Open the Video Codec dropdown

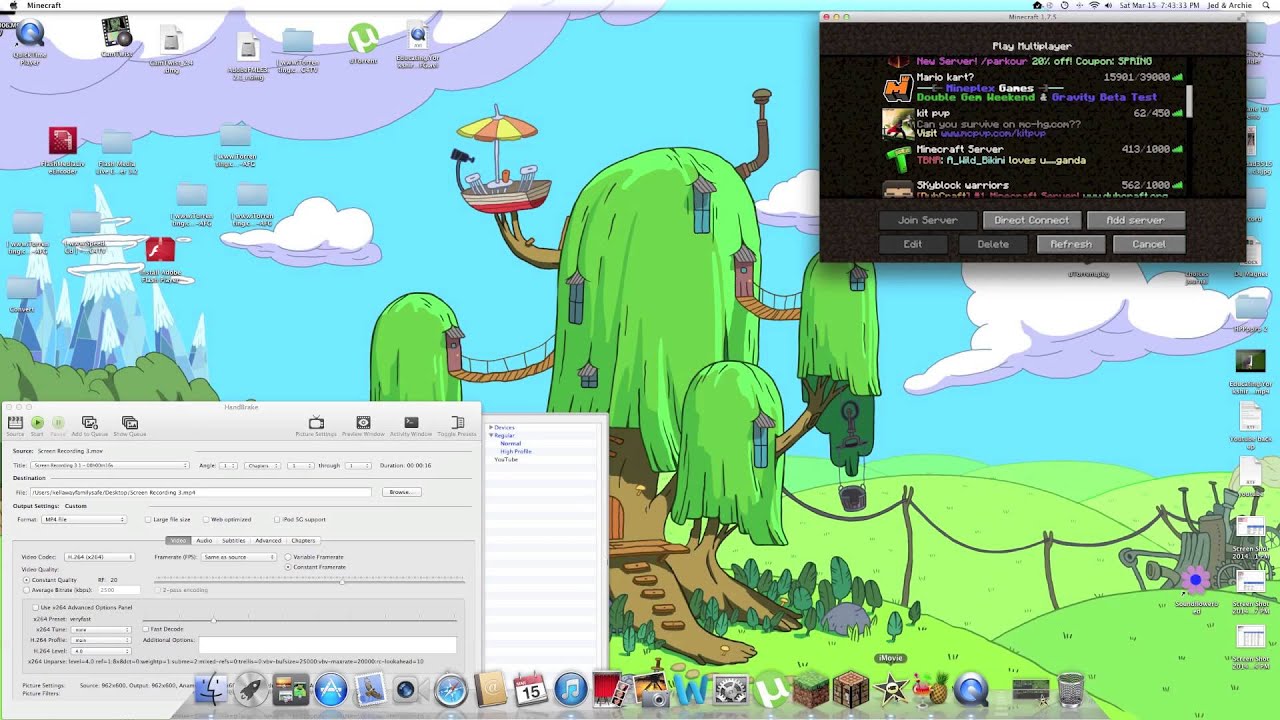tap(99, 557)
